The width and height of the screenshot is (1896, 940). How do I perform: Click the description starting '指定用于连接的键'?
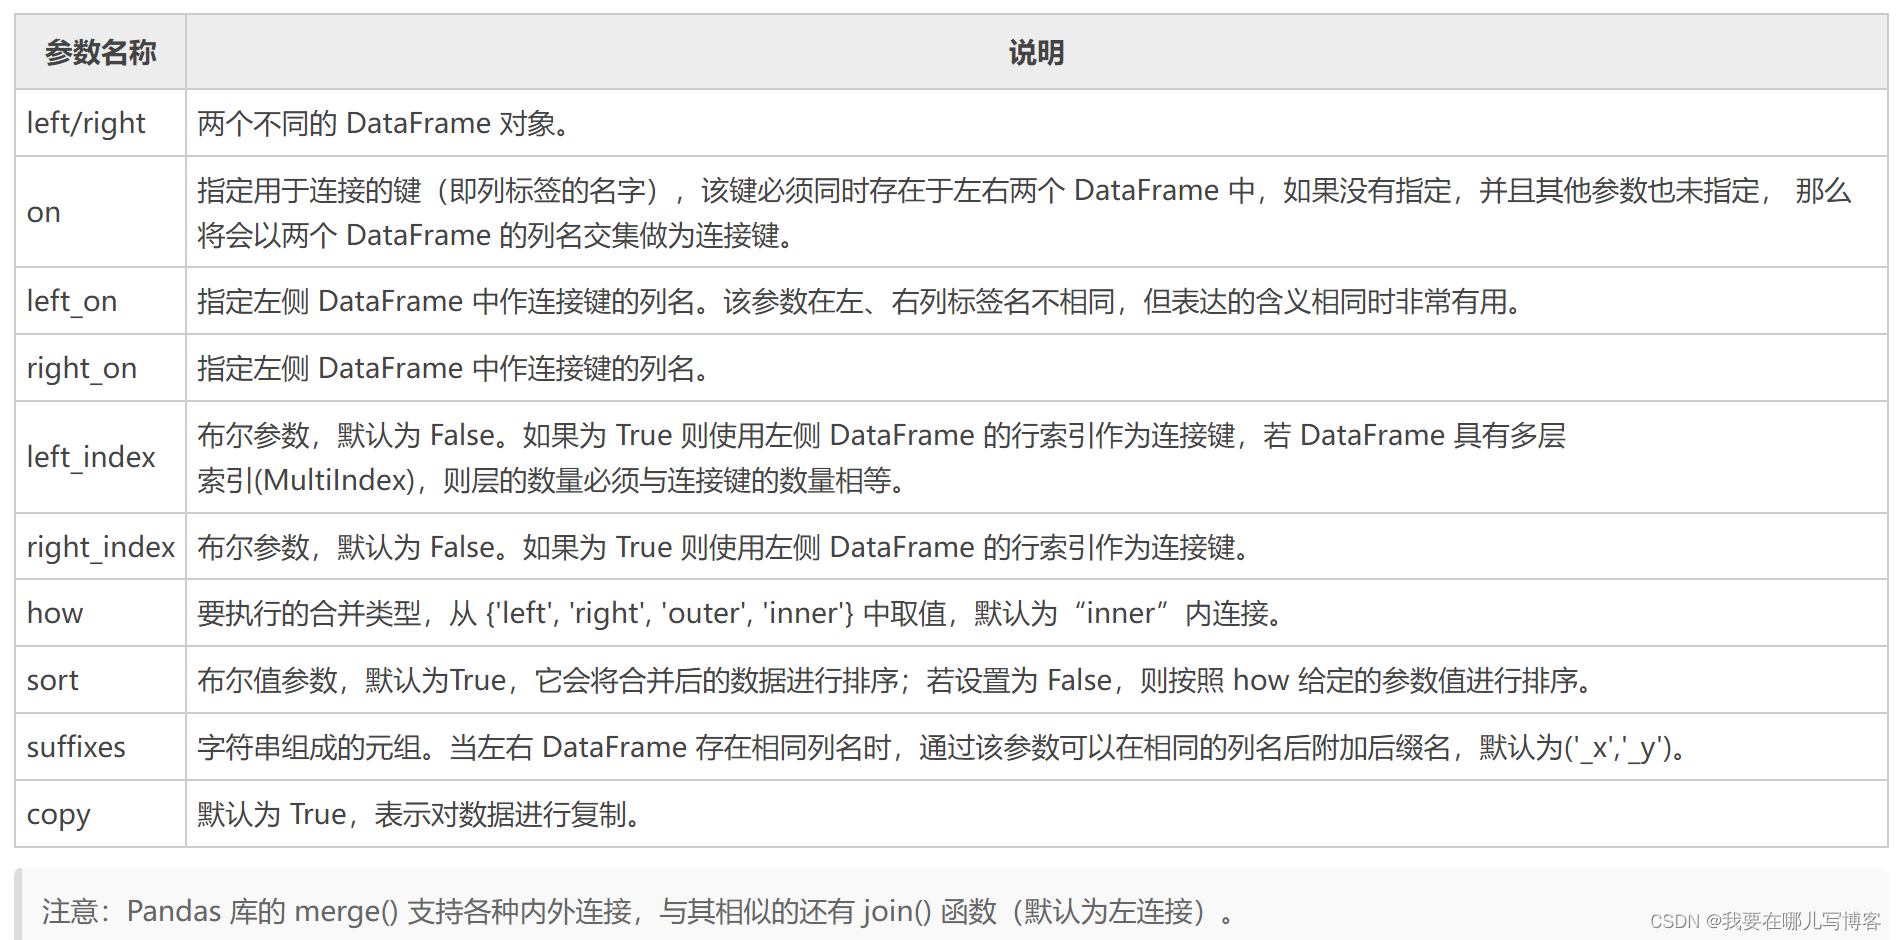(x=1024, y=212)
